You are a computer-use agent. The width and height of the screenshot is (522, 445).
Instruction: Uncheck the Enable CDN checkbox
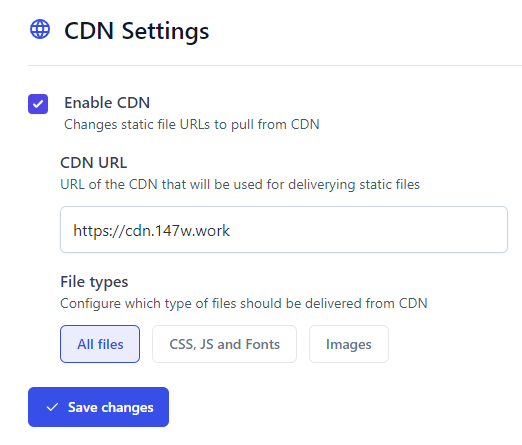coord(38,104)
